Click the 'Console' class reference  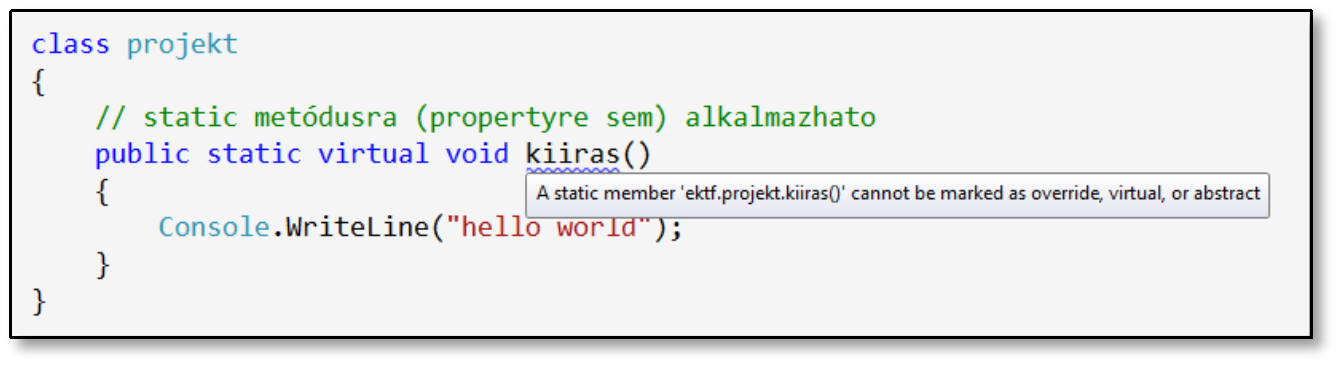[214, 227]
